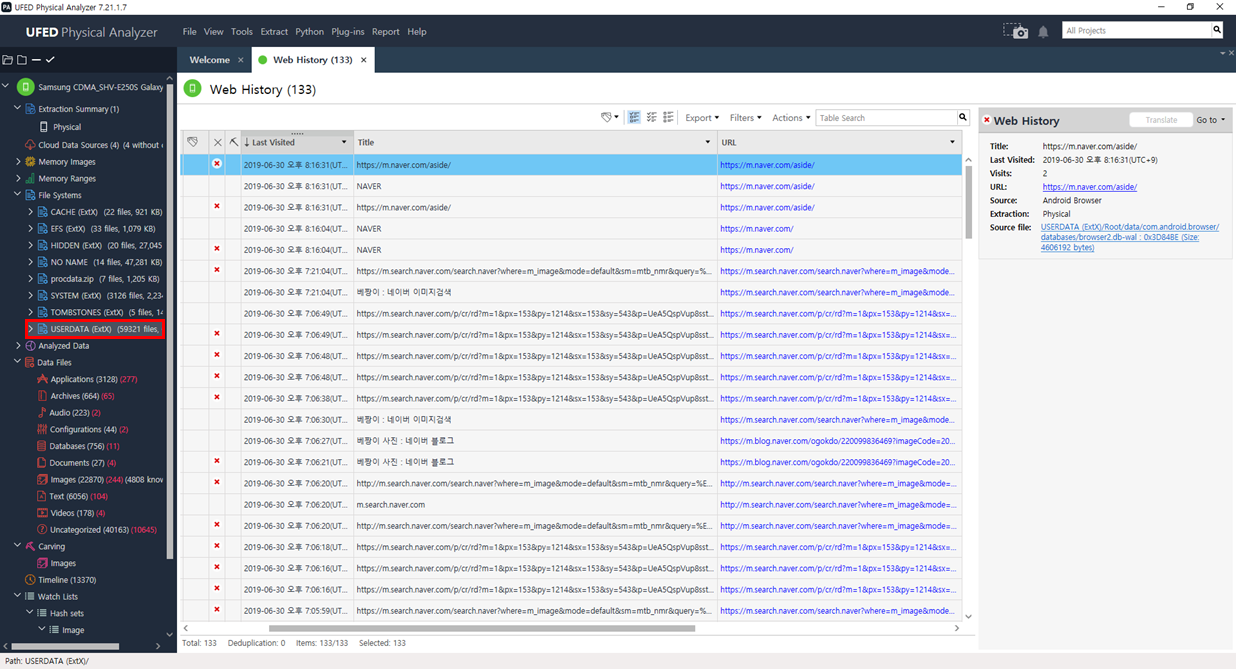Click the uncheck-all list icon
The width and height of the screenshot is (1236, 669).
(x=668, y=118)
